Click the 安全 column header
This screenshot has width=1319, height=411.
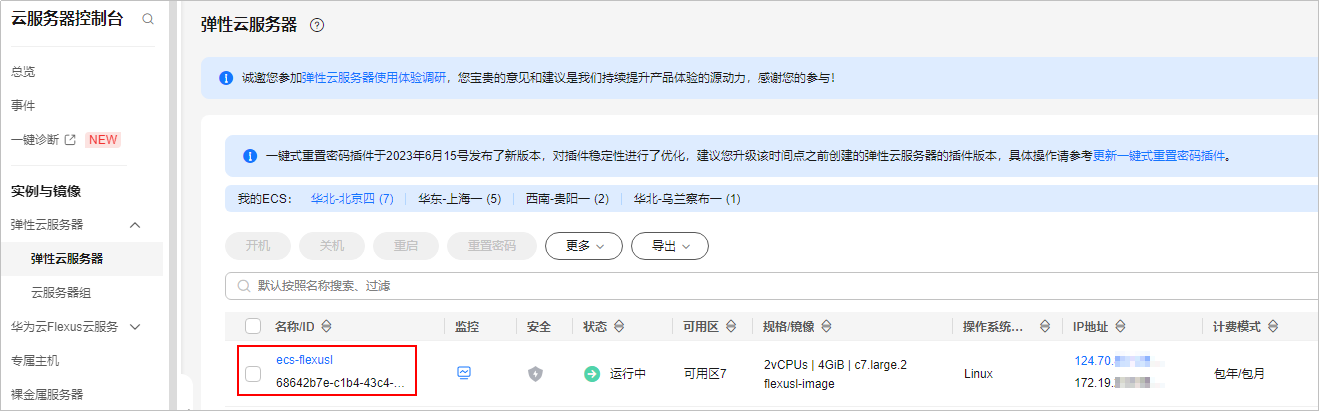[538, 326]
